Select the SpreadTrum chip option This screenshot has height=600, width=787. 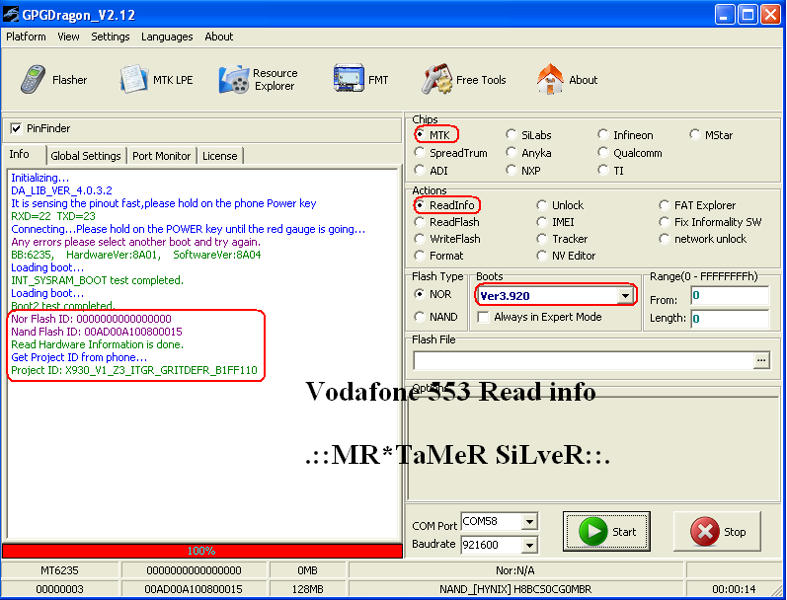point(420,152)
